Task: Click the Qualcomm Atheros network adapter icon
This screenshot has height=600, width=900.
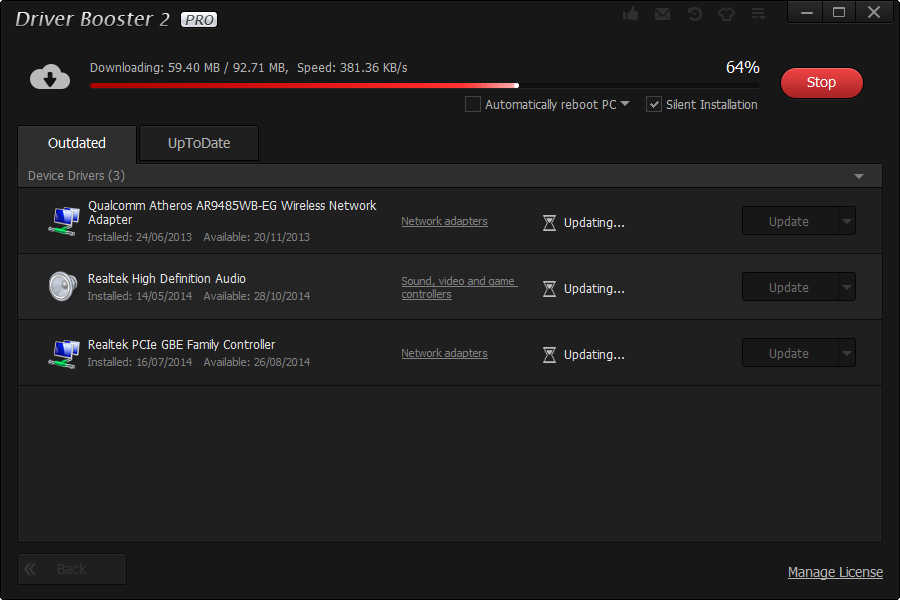Action: pyautogui.click(x=64, y=220)
